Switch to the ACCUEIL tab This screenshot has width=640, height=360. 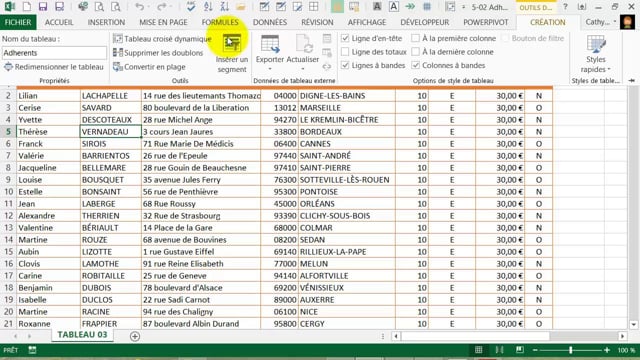[59, 22]
